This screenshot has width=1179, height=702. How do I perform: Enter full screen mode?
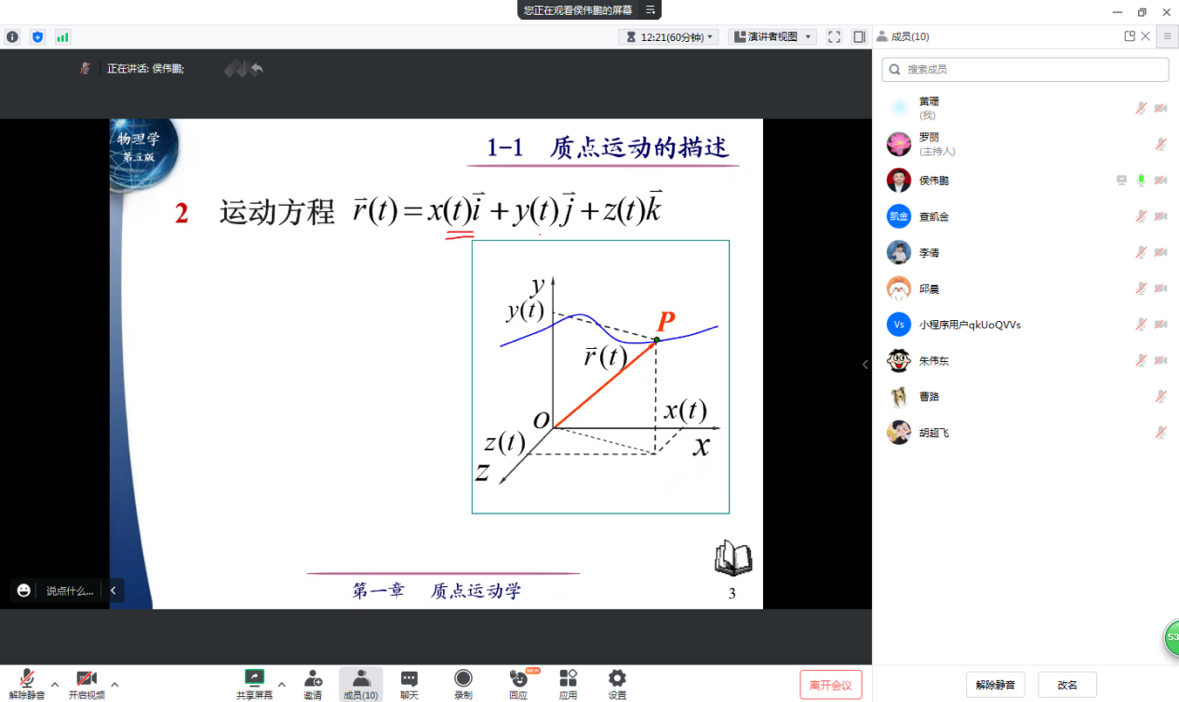click(834, 37)
